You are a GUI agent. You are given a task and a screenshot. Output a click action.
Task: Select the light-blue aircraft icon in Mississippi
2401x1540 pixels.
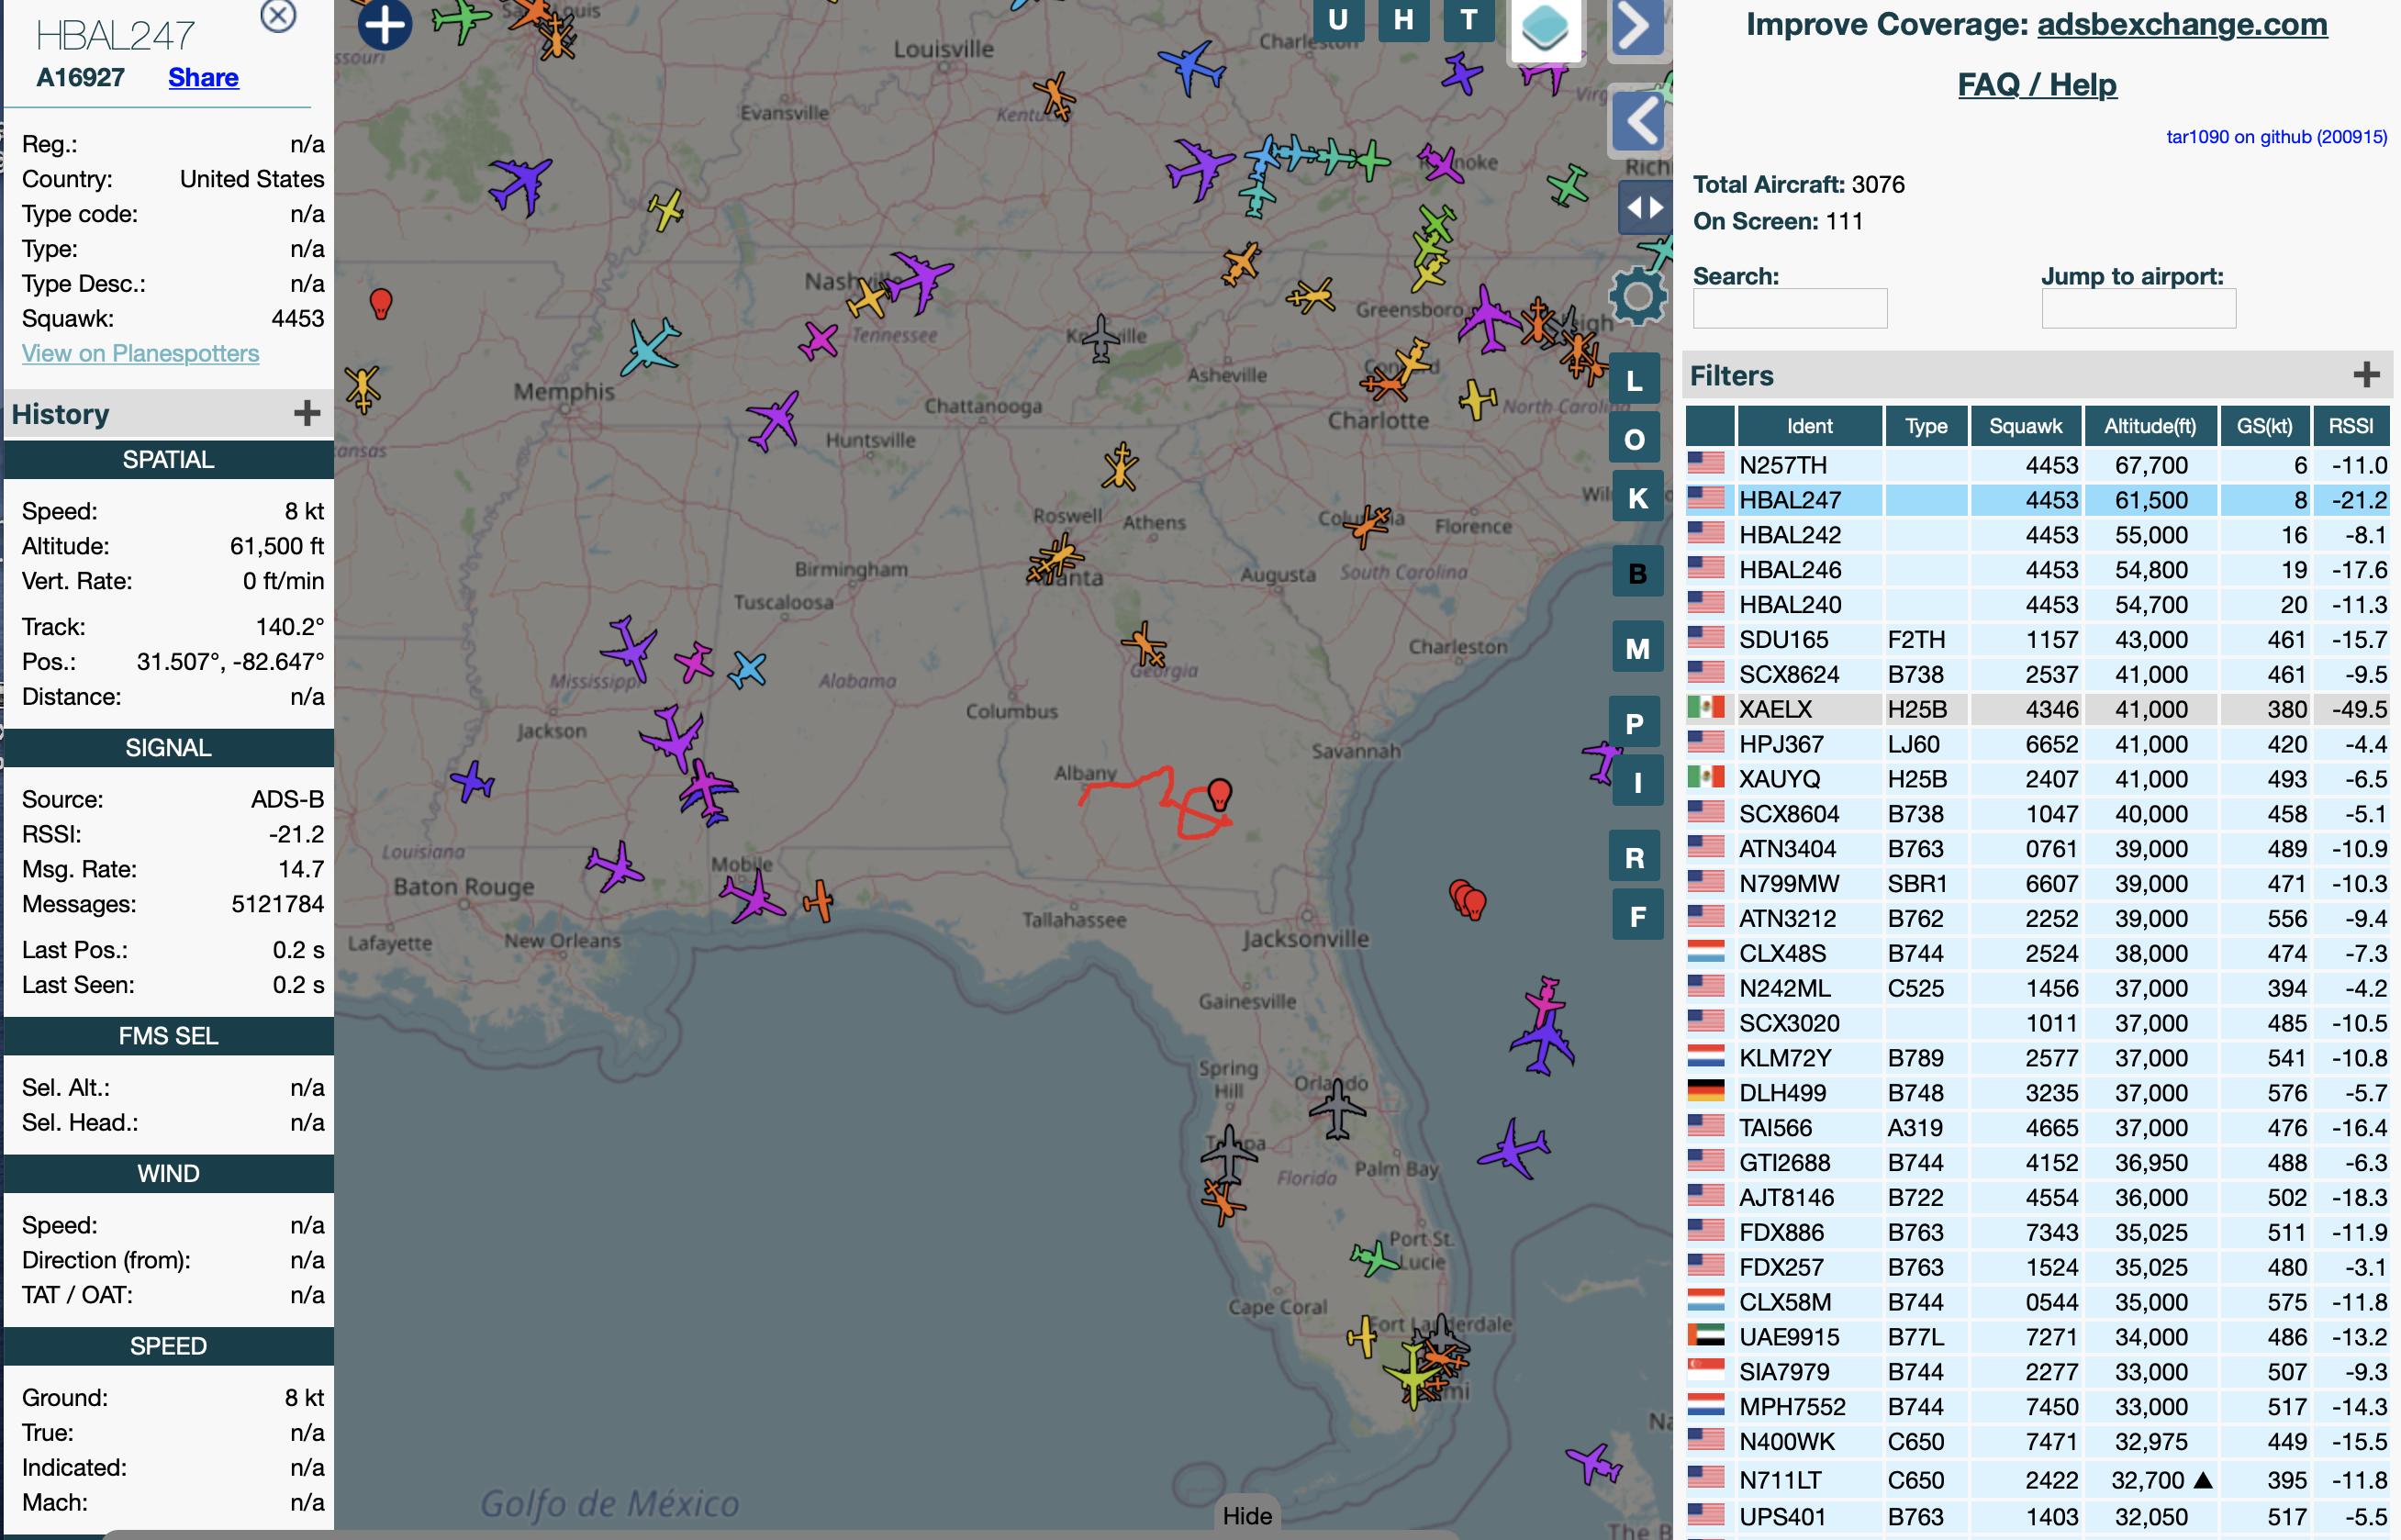747,670
